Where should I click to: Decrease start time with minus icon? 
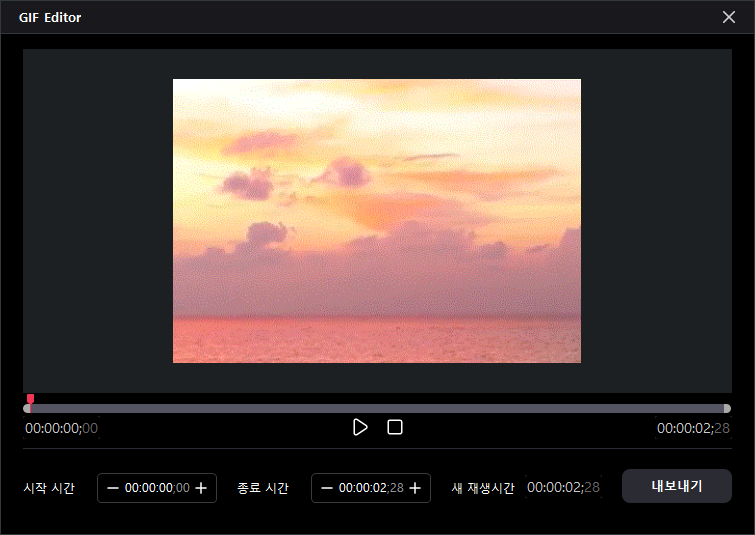click(x=112, y=488)
